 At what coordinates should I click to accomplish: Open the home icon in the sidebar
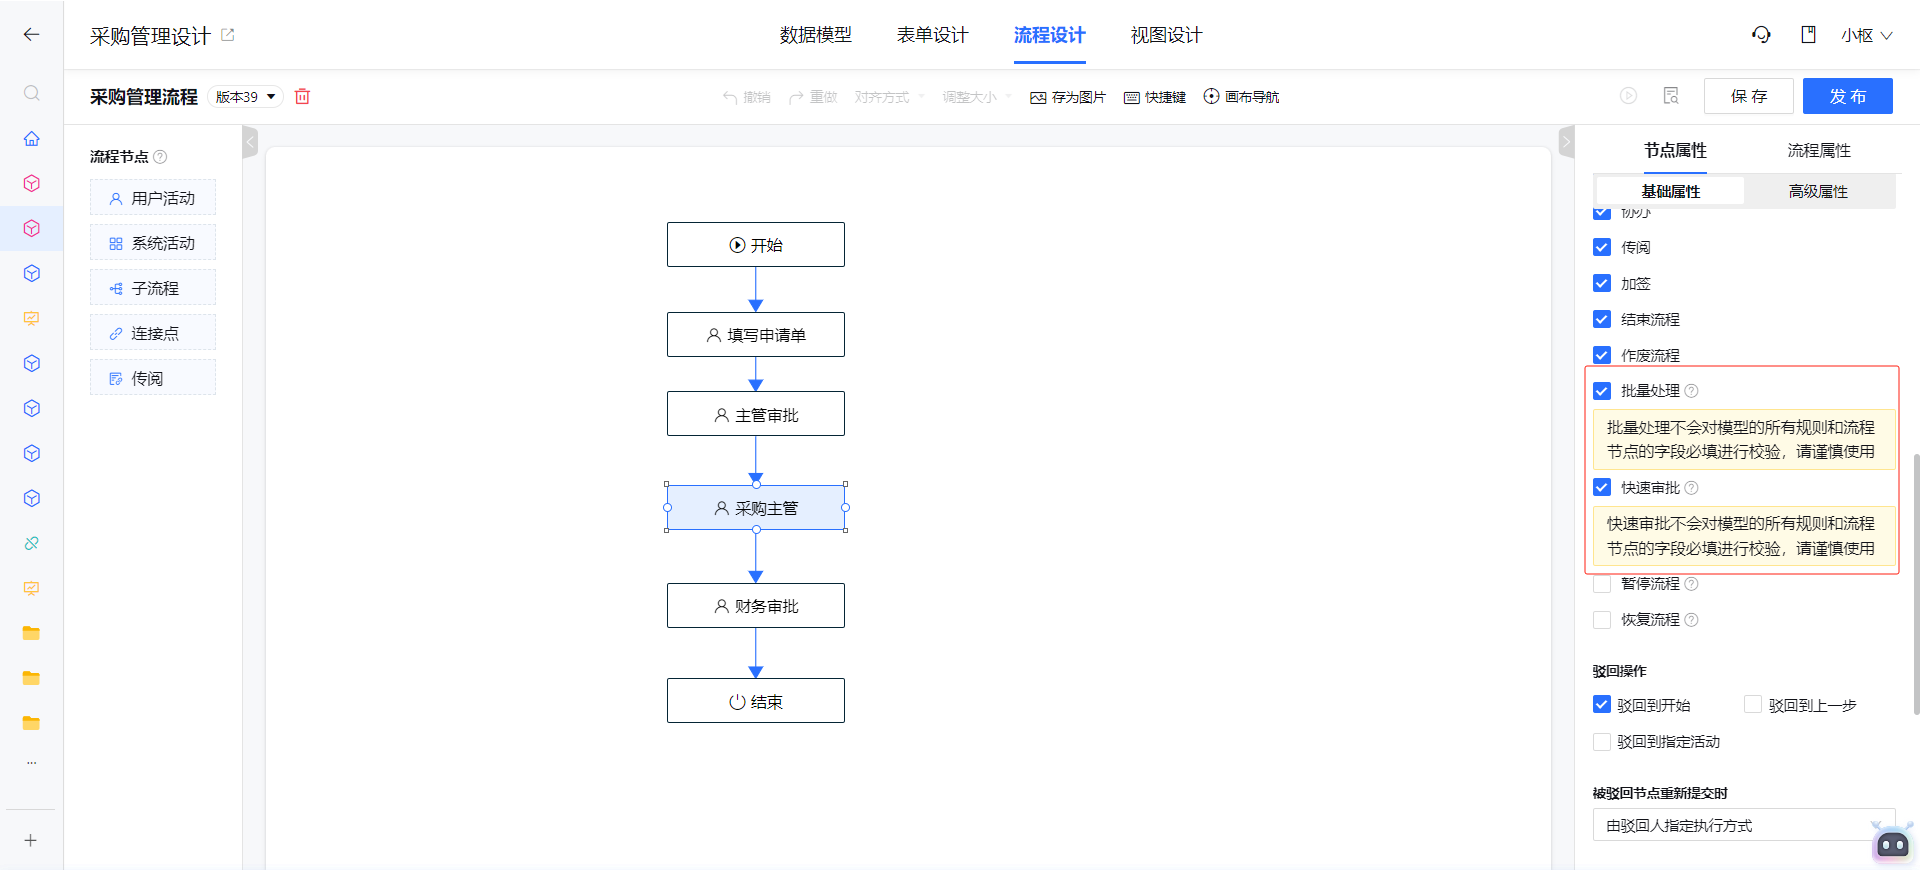[x=31, y=138]
